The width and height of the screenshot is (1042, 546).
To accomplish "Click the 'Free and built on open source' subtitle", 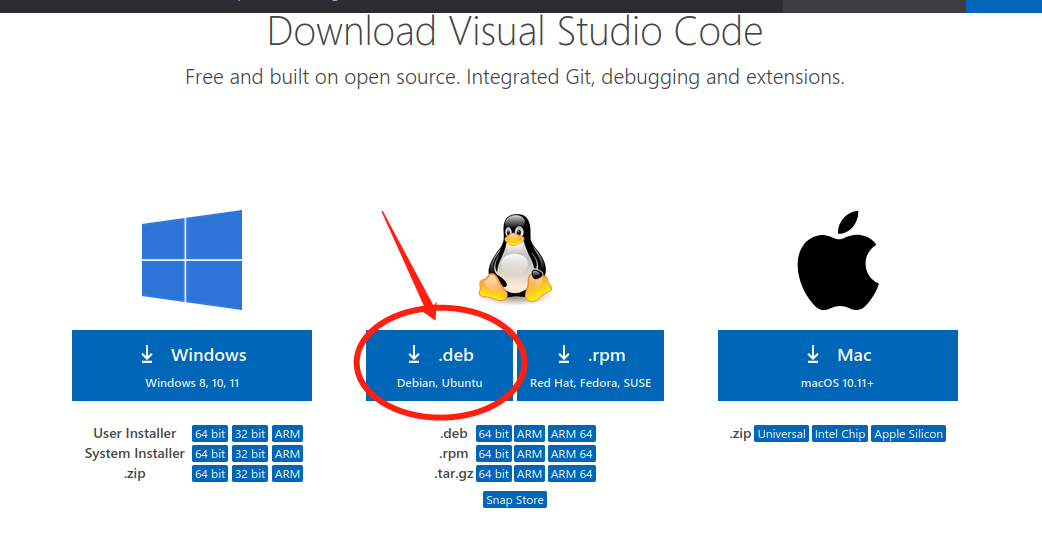I will [515, 77].
